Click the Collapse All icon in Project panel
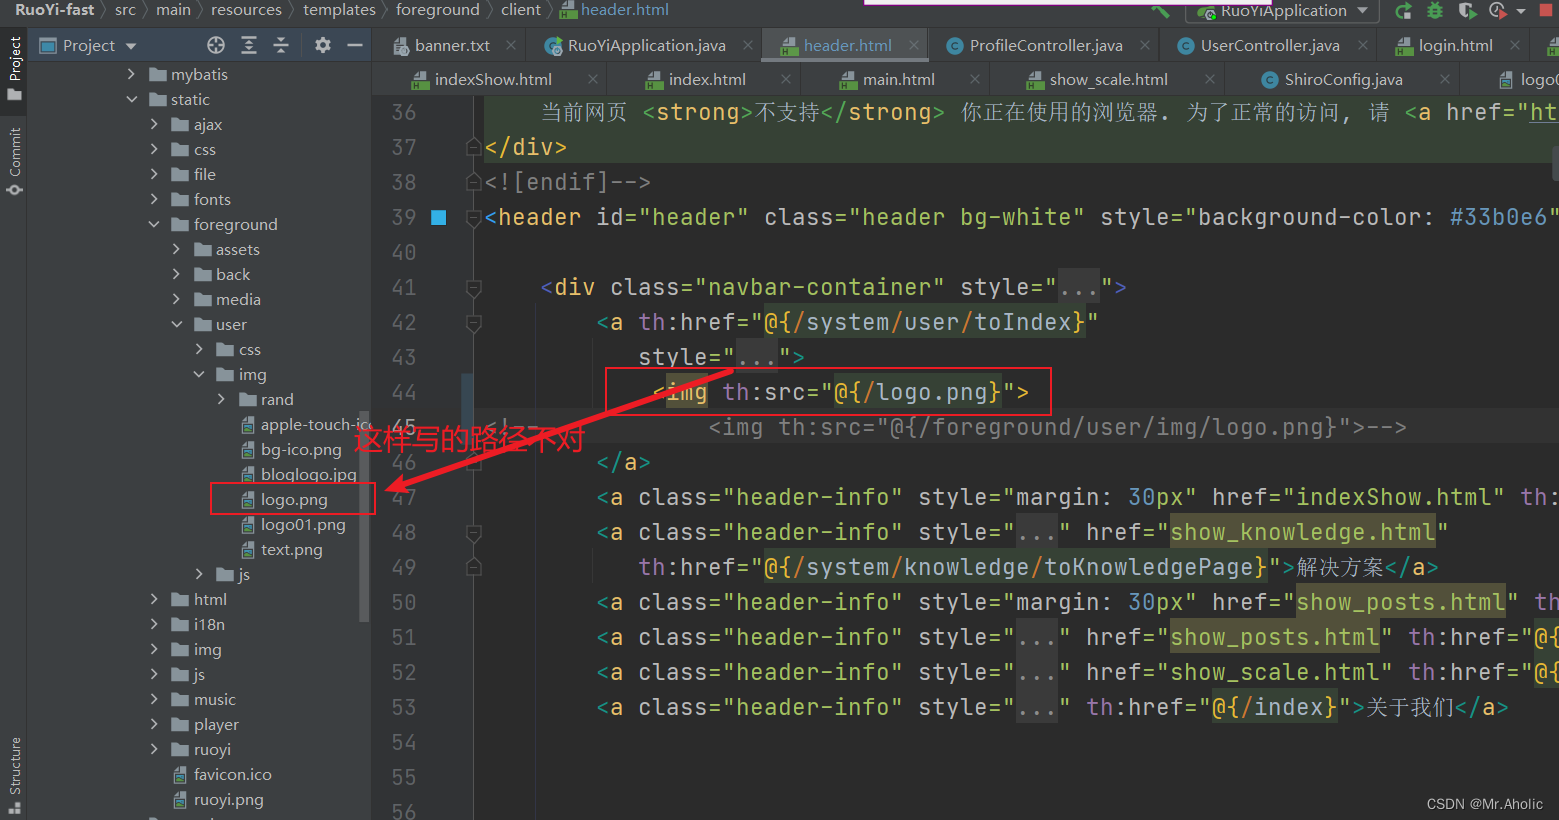Image resolution: width=1559 pixels, height=820 pixels. point(281,45)
